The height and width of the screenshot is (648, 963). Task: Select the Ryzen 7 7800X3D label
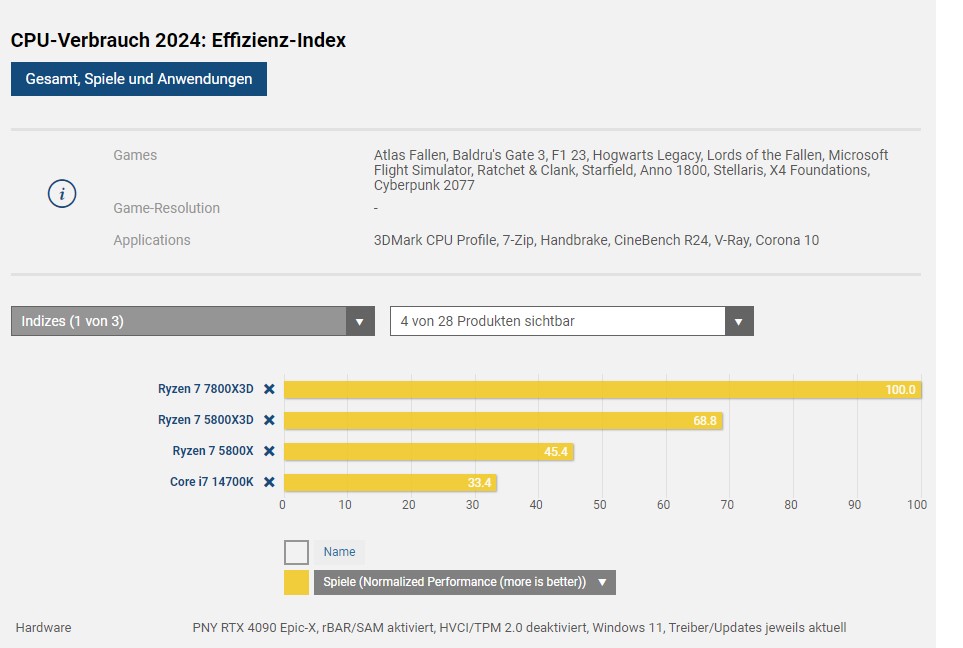click(206, 389)
